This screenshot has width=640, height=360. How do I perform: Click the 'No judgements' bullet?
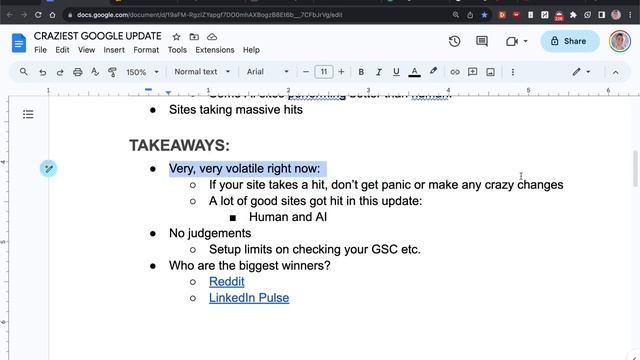[210, 233]
